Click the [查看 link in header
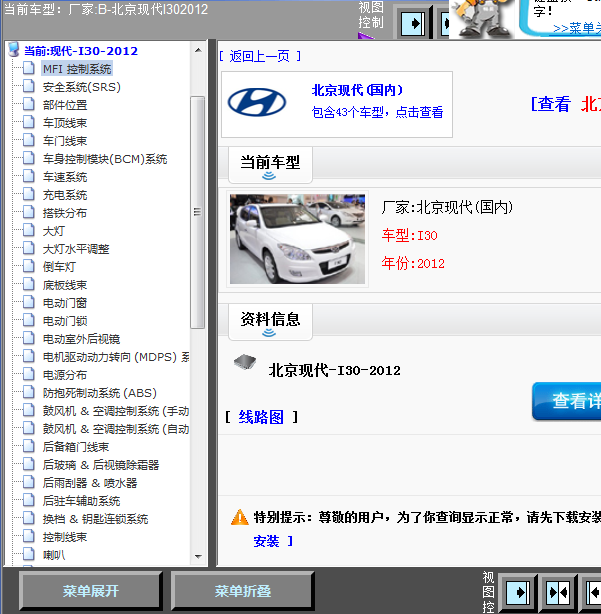Viewport: 601px width, 614px height. pos(550,104)
